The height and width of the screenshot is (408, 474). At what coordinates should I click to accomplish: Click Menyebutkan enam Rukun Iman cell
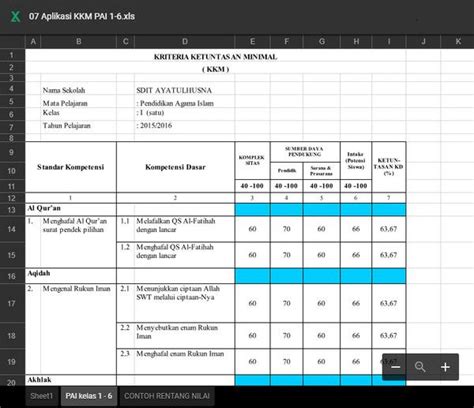177,332
